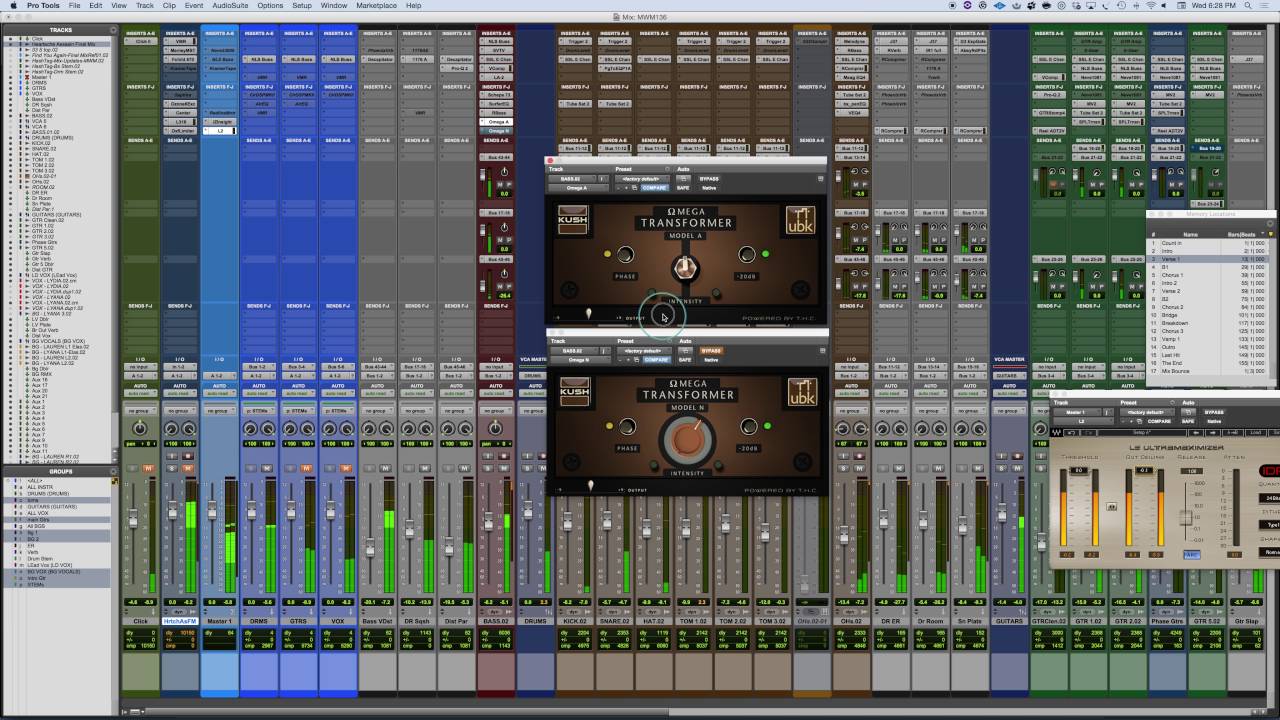Open automation mode dropdown on Click track
The width and height of the screenshot is (1280, 720).
(x=140, y=393)
